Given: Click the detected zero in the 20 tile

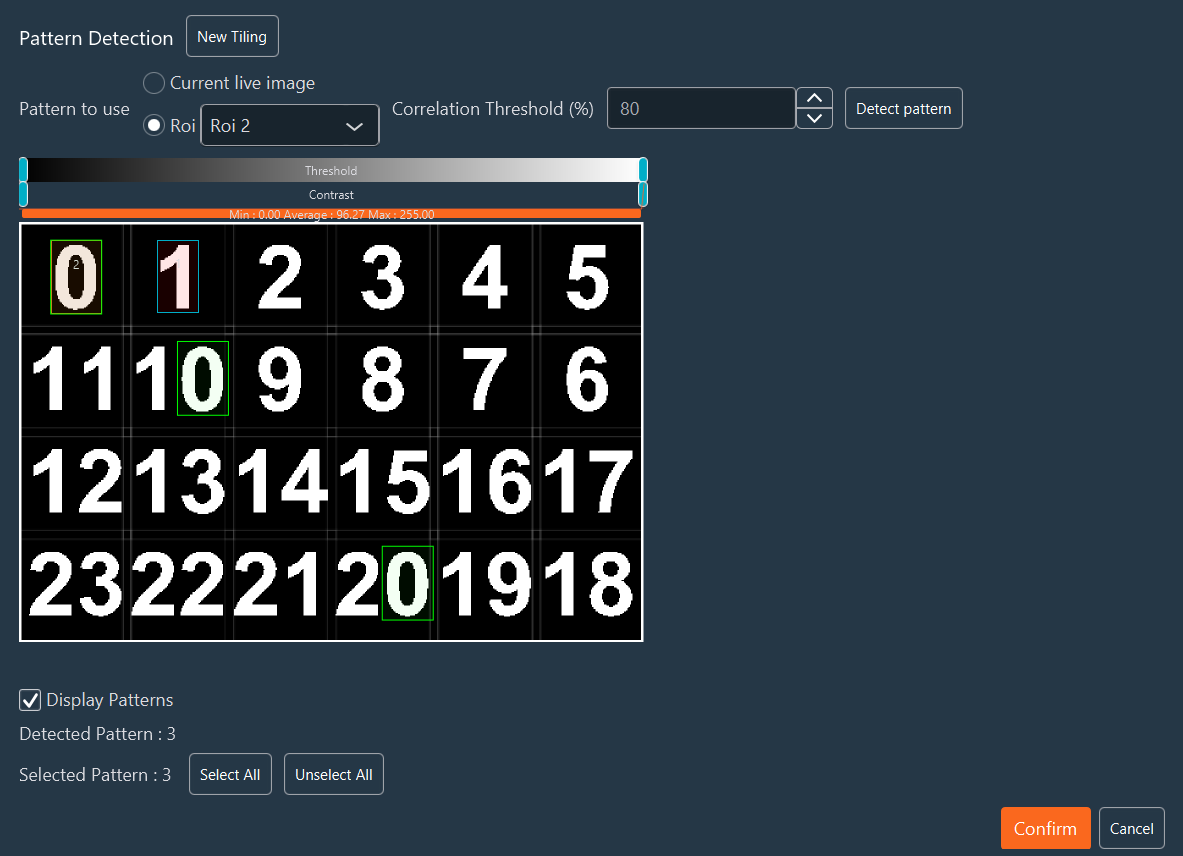Looking at the screenshot, I should [407, 583].
